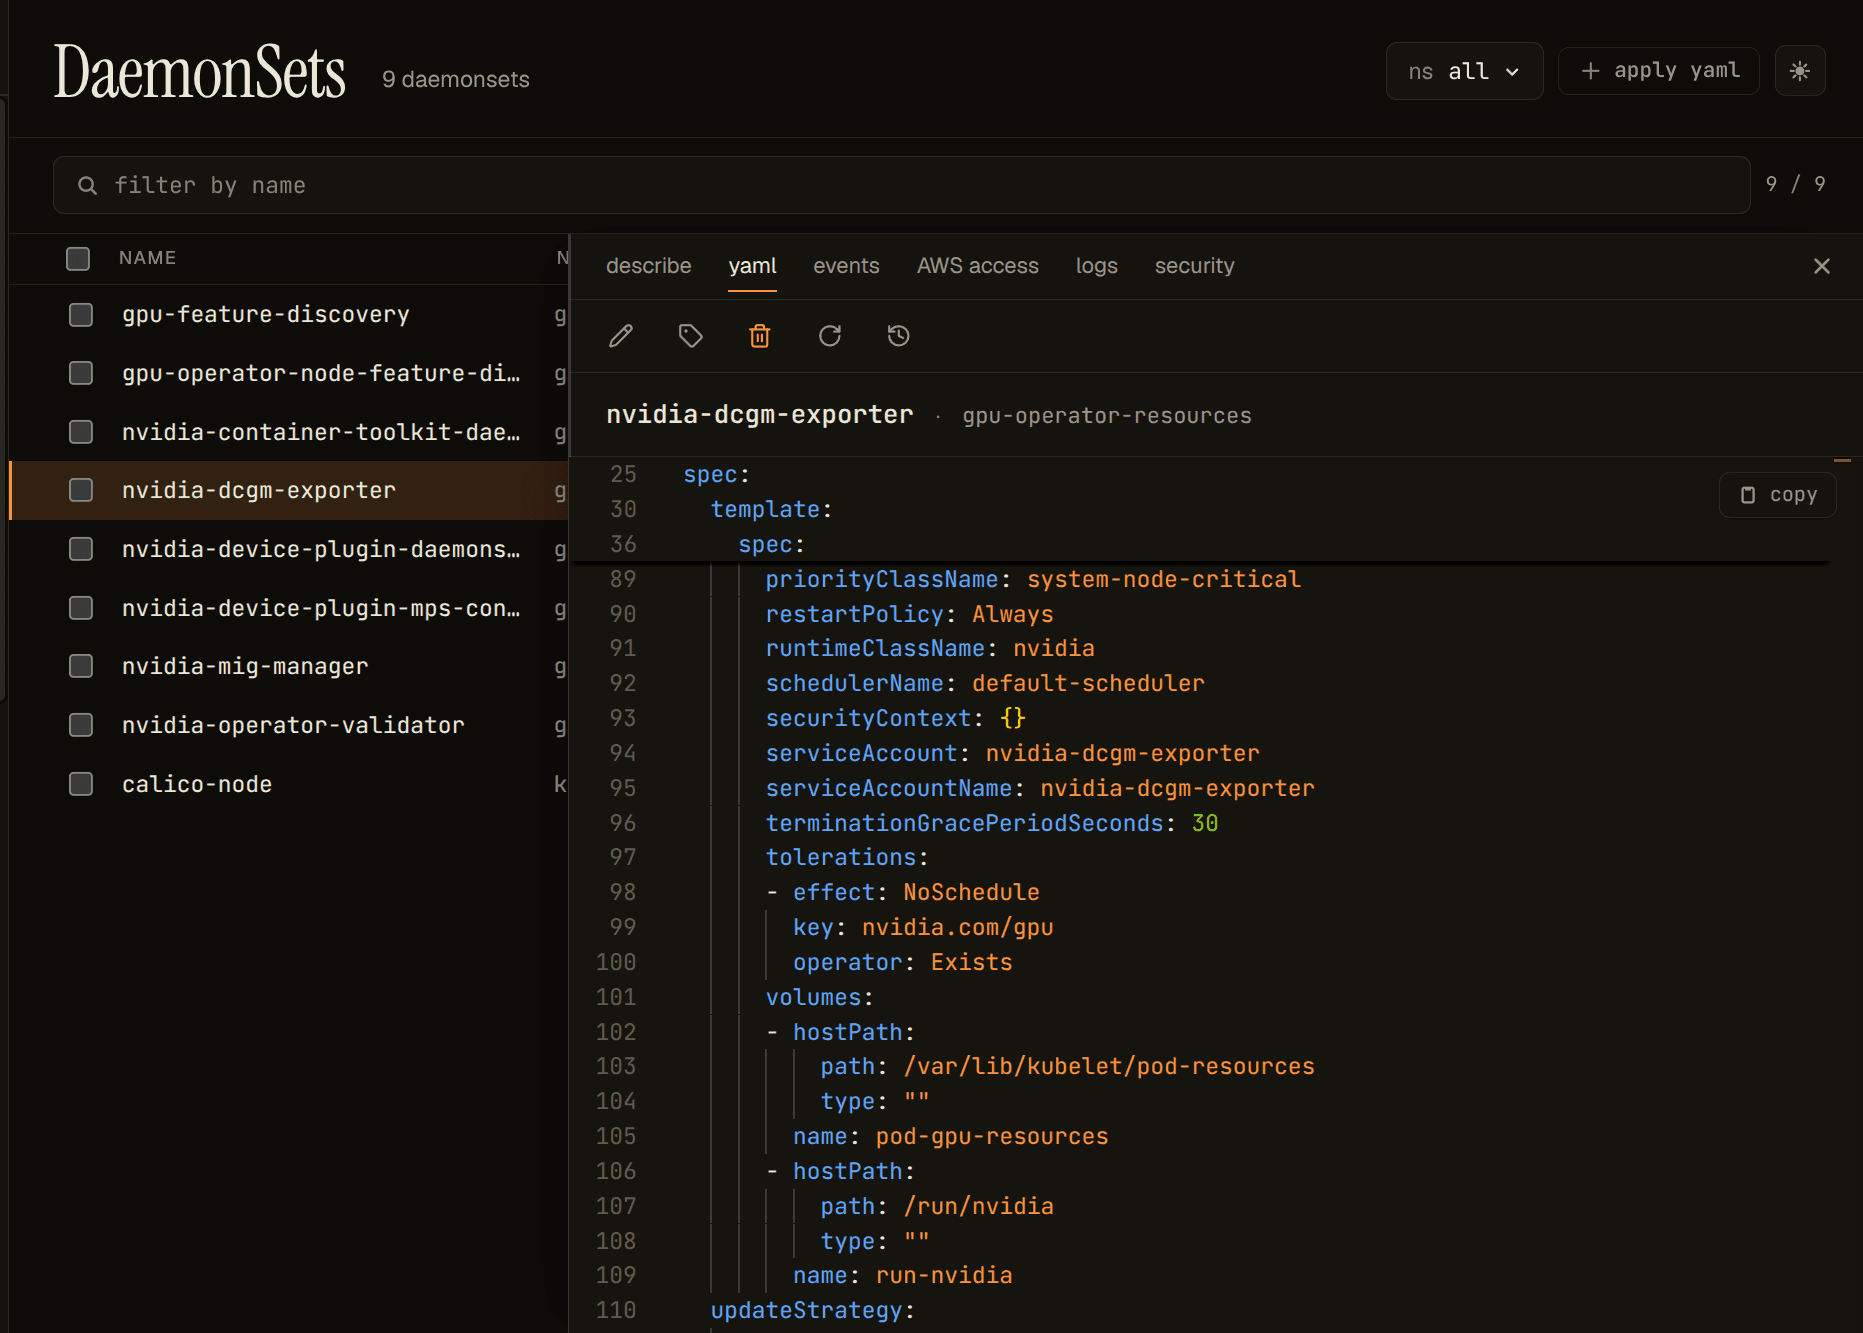Screen dimensions: 1863x1333
Task: Select nvidia-device-plugin-daemons… row name
Action: 321,549
